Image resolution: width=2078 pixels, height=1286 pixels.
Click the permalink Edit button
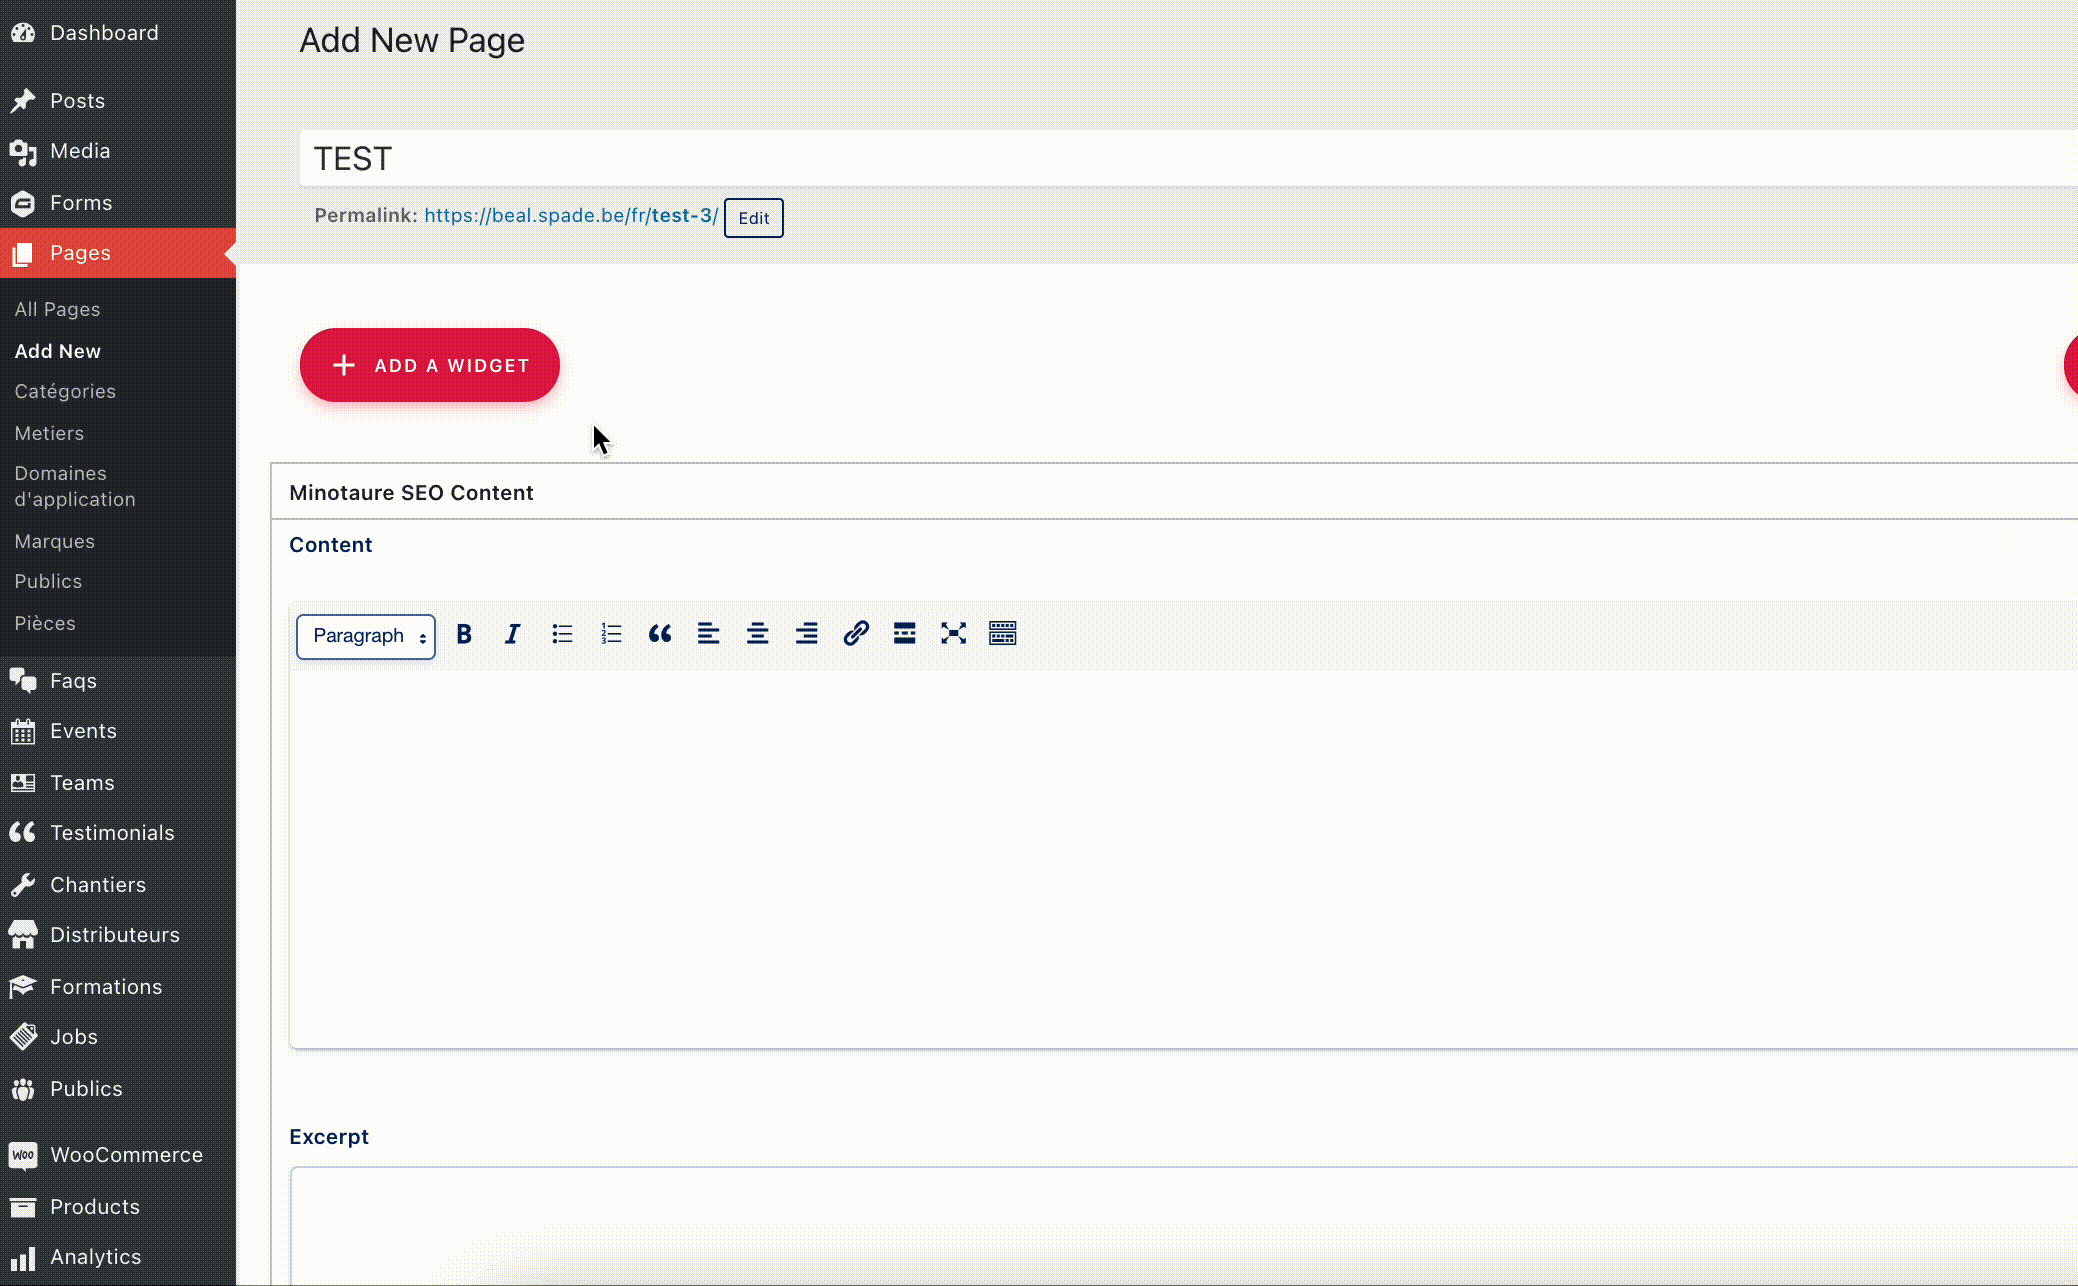[753, 218]
